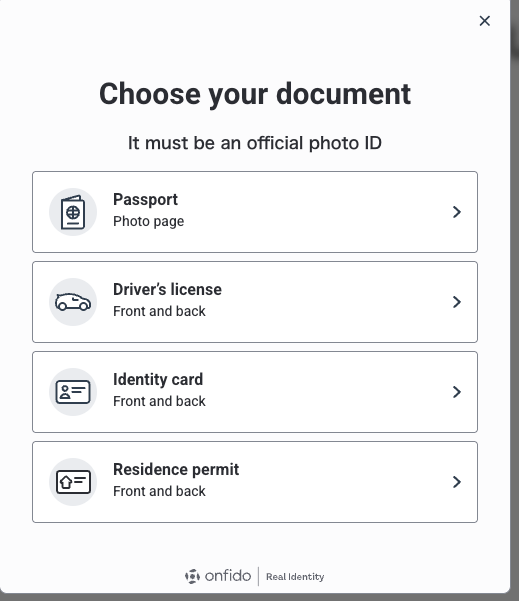The image size is (519, 601).
Task: Click the "Choose your document" heading
Action: click(255, 94)
